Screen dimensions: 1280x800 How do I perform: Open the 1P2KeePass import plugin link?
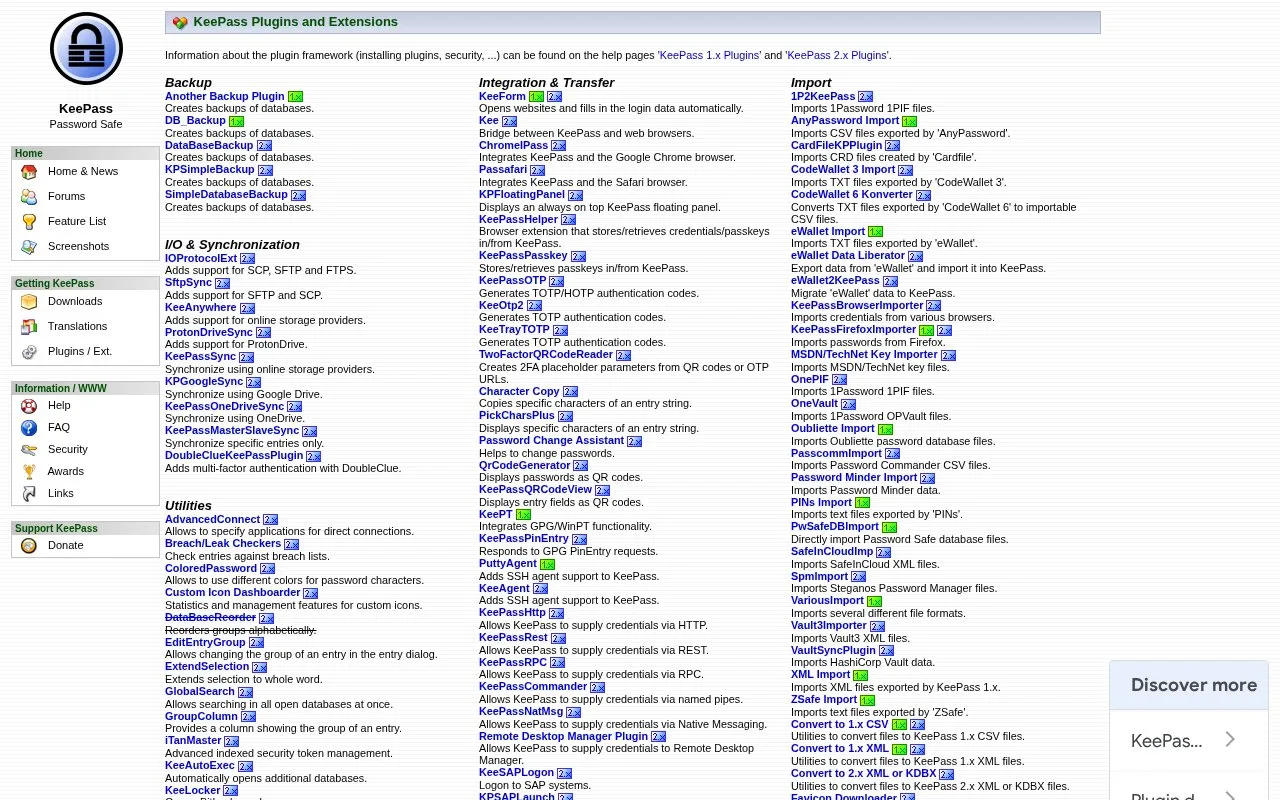[x=823, y=96]
